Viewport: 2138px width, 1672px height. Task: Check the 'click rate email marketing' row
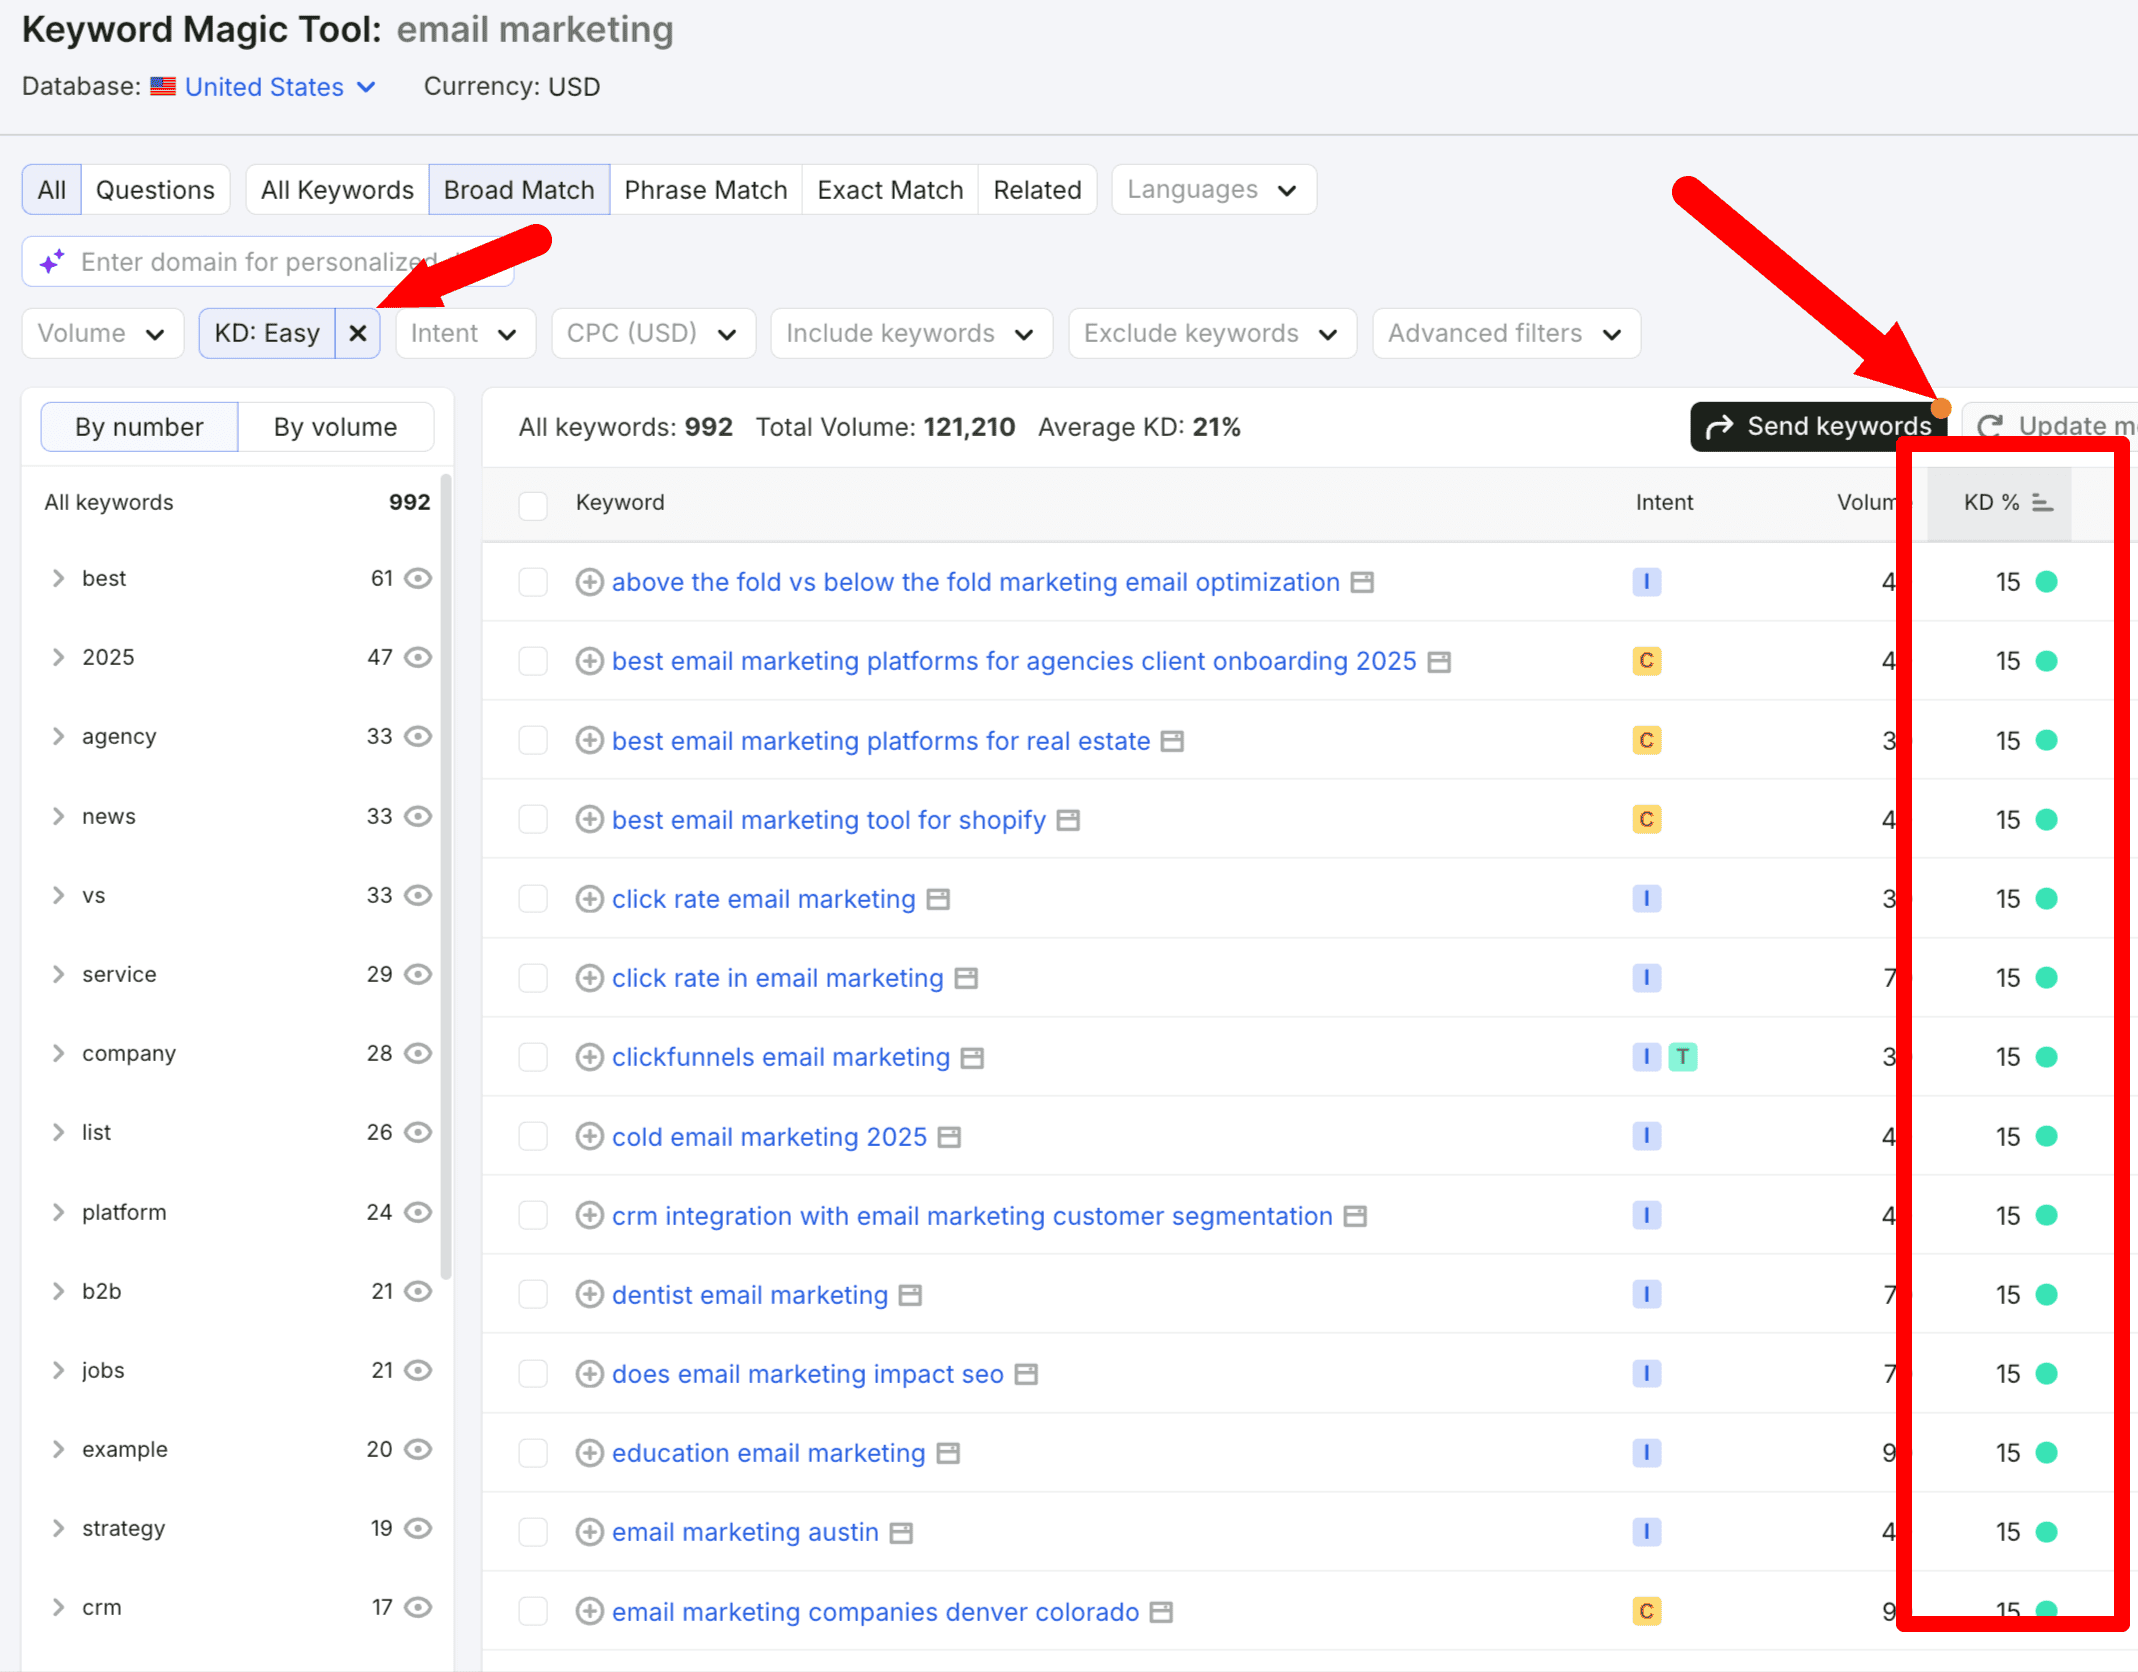(x=533, y=899)
